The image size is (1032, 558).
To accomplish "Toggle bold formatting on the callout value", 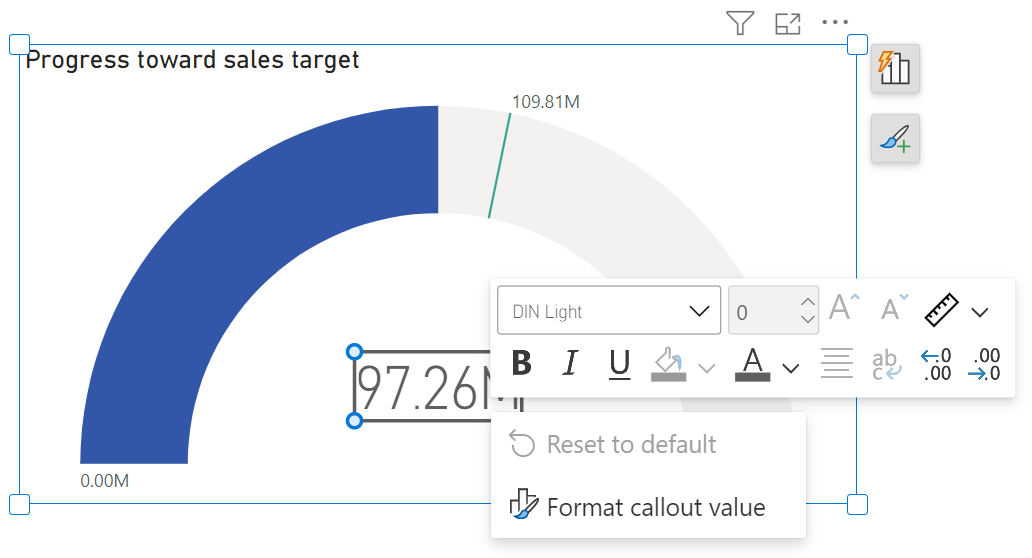I will click(521, 363).
